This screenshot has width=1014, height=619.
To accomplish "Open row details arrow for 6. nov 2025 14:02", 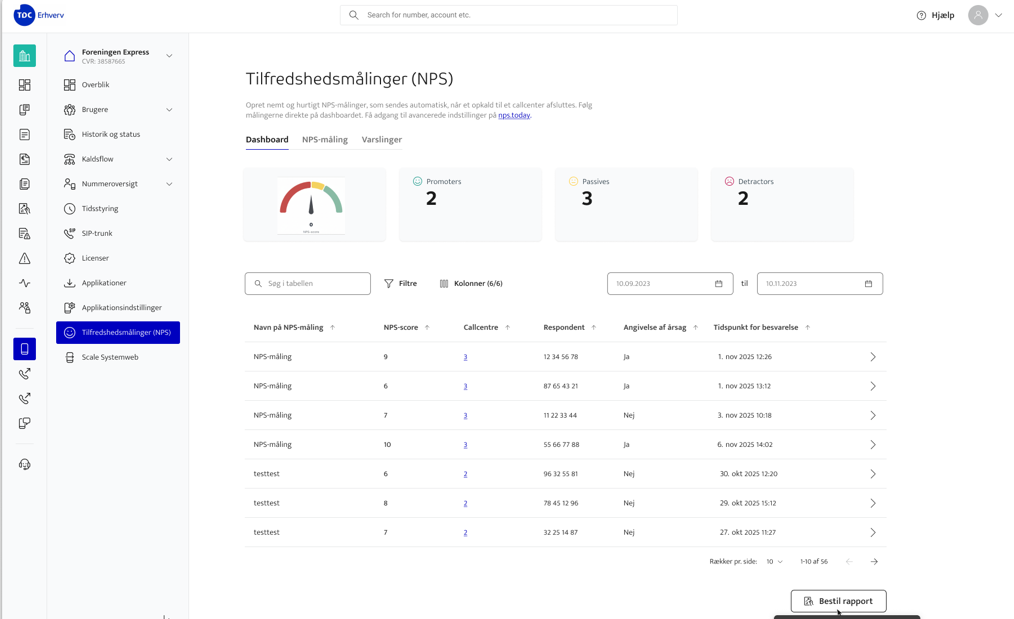I will (873, 445).
